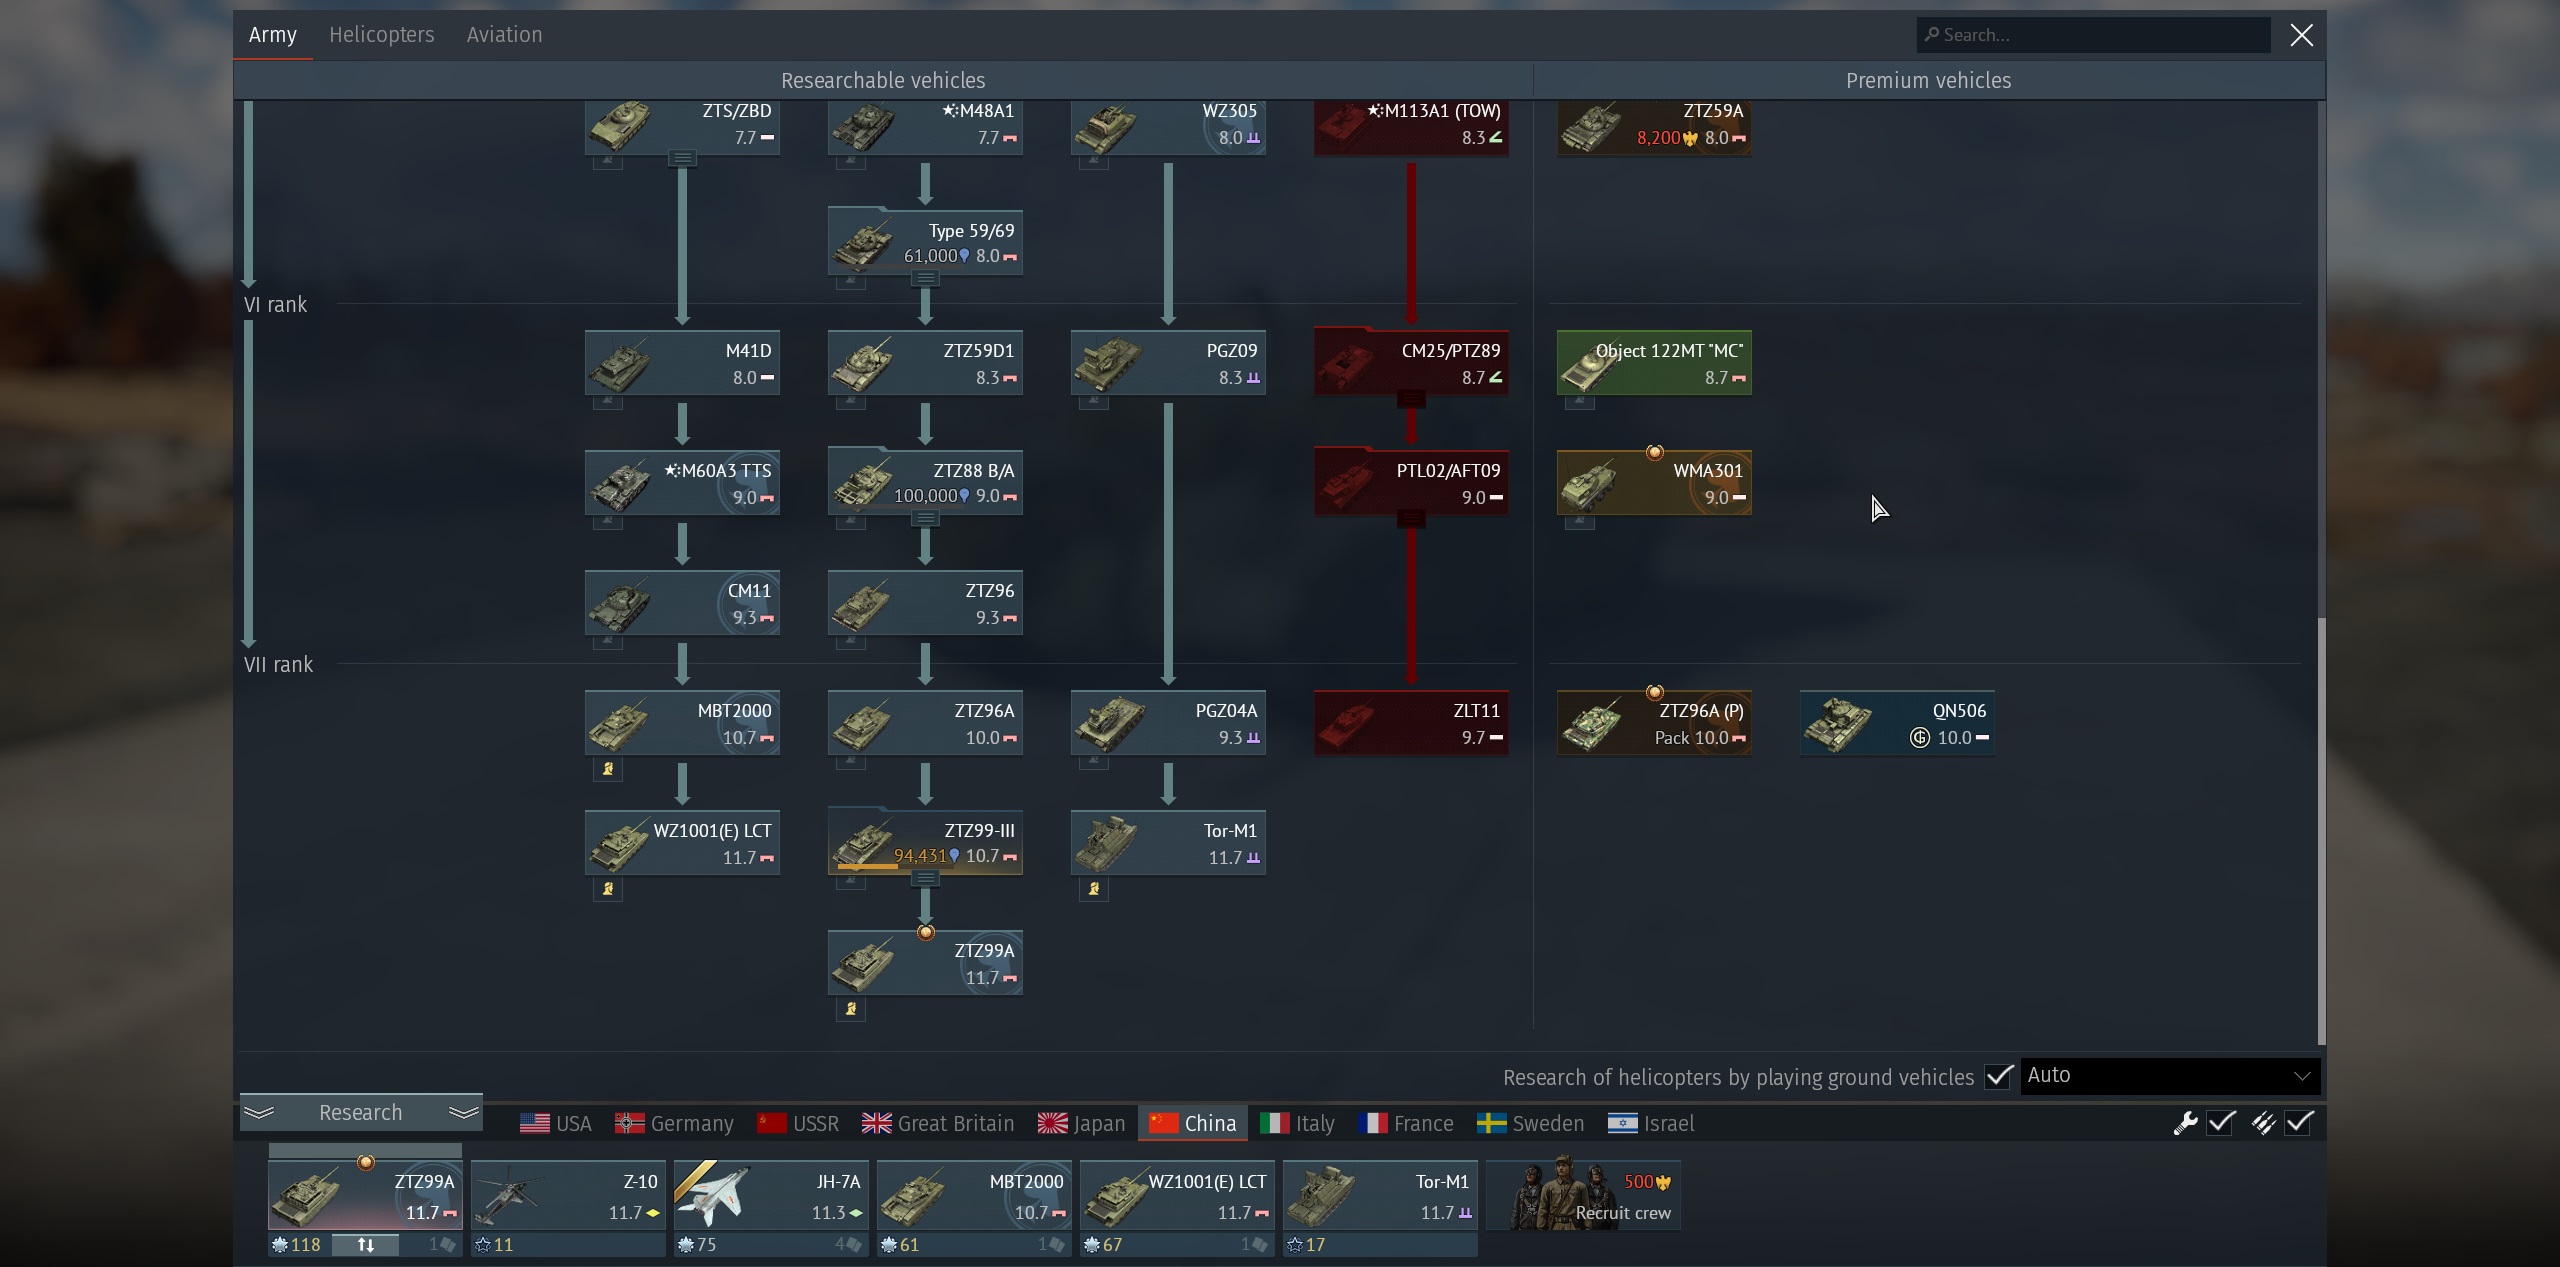Select the PGZ04A vehicle in the tree
Image resolution: width=2560 pixels, height=1267 pixels.
[x=1168, y=723]
